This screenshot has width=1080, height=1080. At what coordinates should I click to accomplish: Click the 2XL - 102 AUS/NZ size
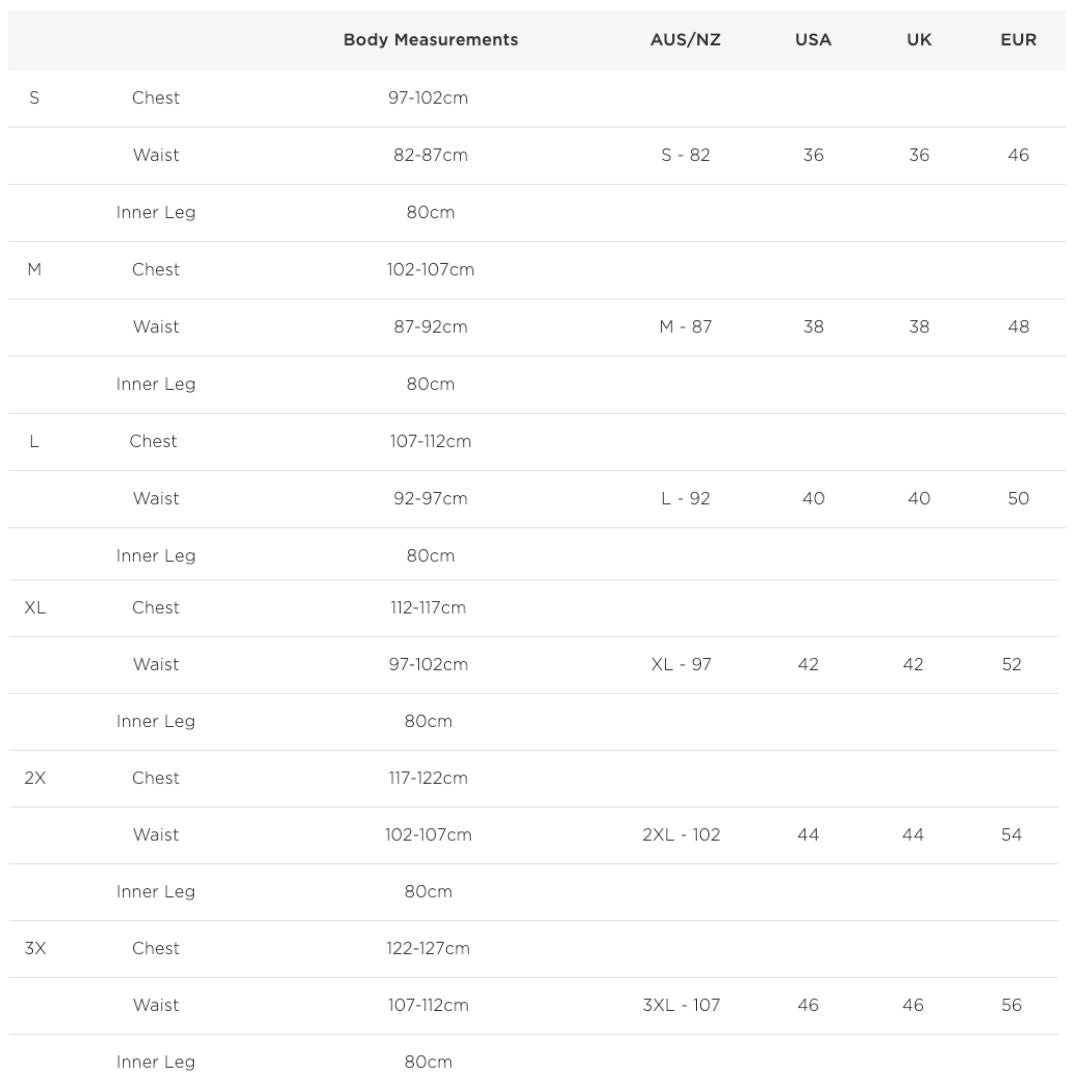click(x=681, y=835)
